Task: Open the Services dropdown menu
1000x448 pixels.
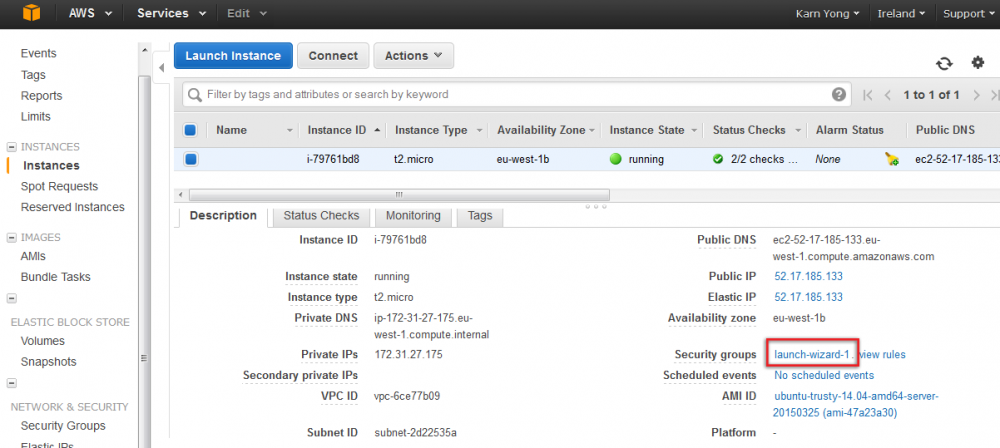Action: (x=172, y=13)
